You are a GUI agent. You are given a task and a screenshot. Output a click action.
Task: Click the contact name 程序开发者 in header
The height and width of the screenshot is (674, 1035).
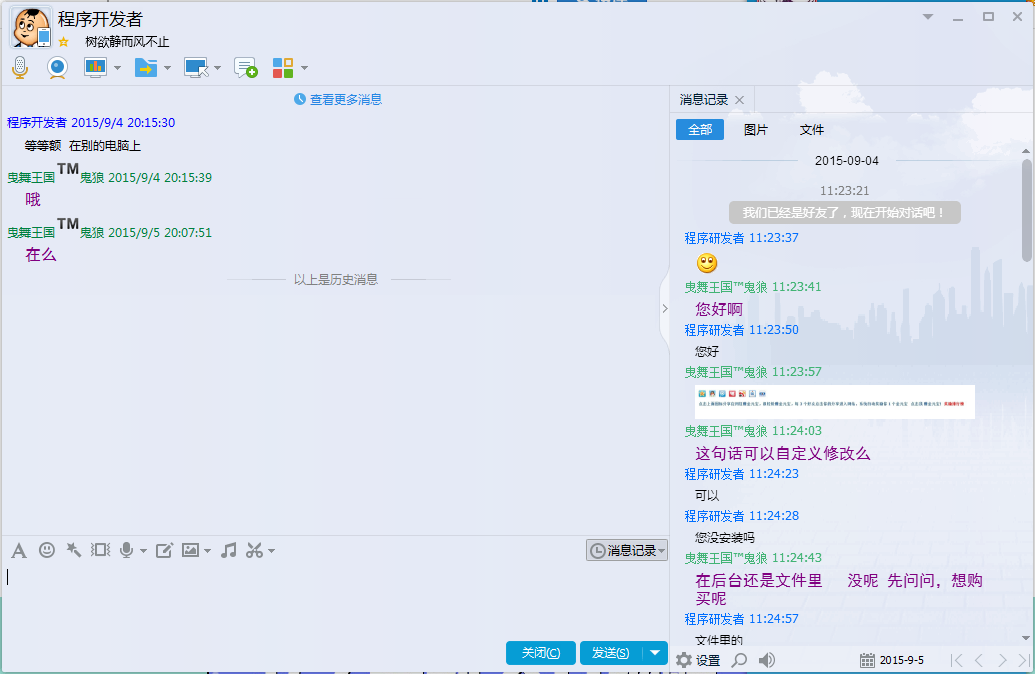tap(100, 19)
